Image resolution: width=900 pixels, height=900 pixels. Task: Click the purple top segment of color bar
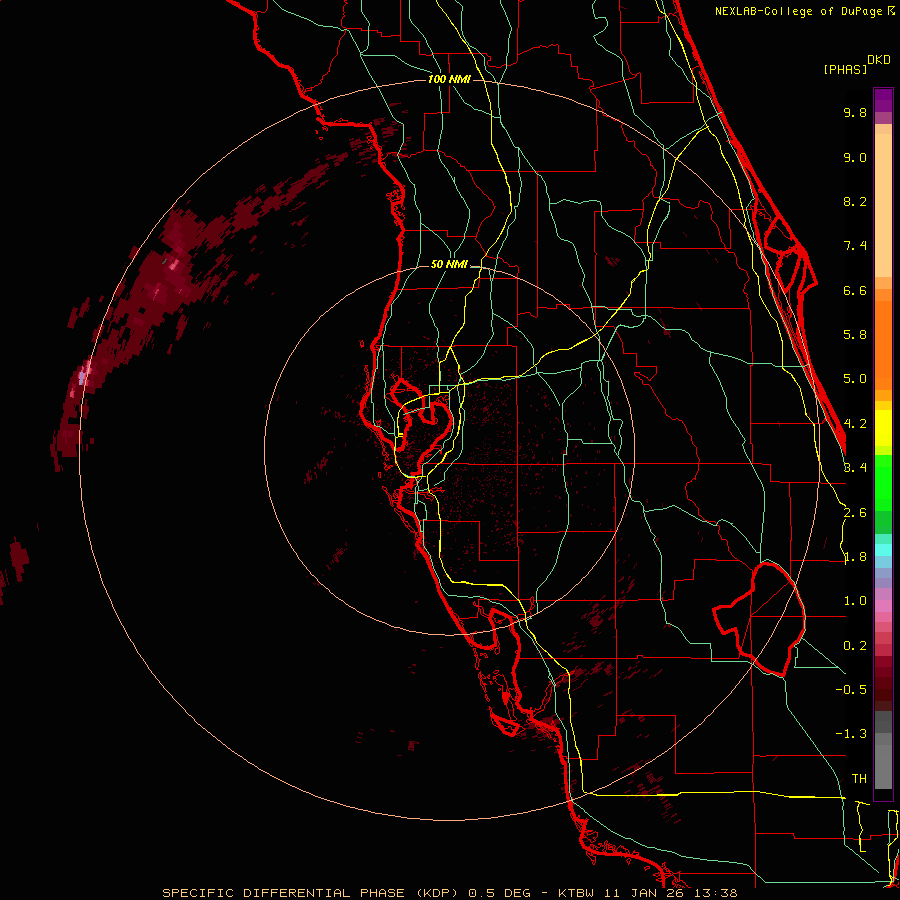click(883, 100)
